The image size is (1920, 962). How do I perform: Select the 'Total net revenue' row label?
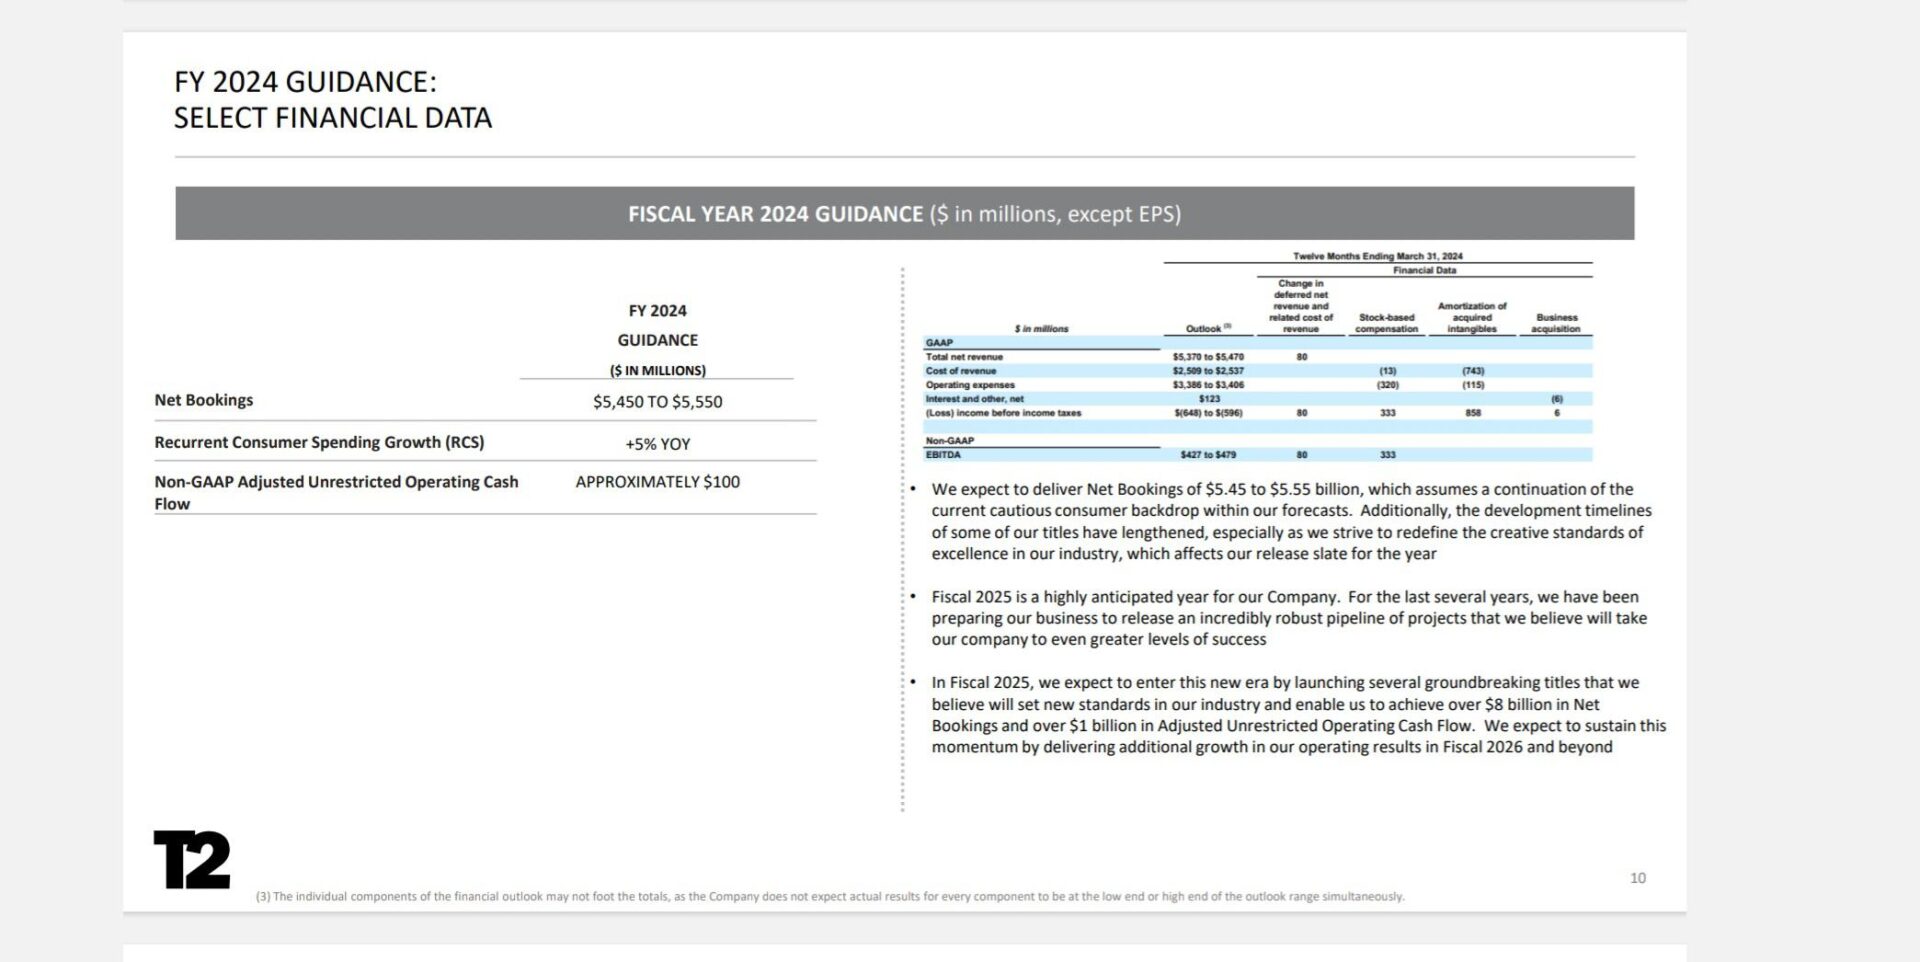964,357
